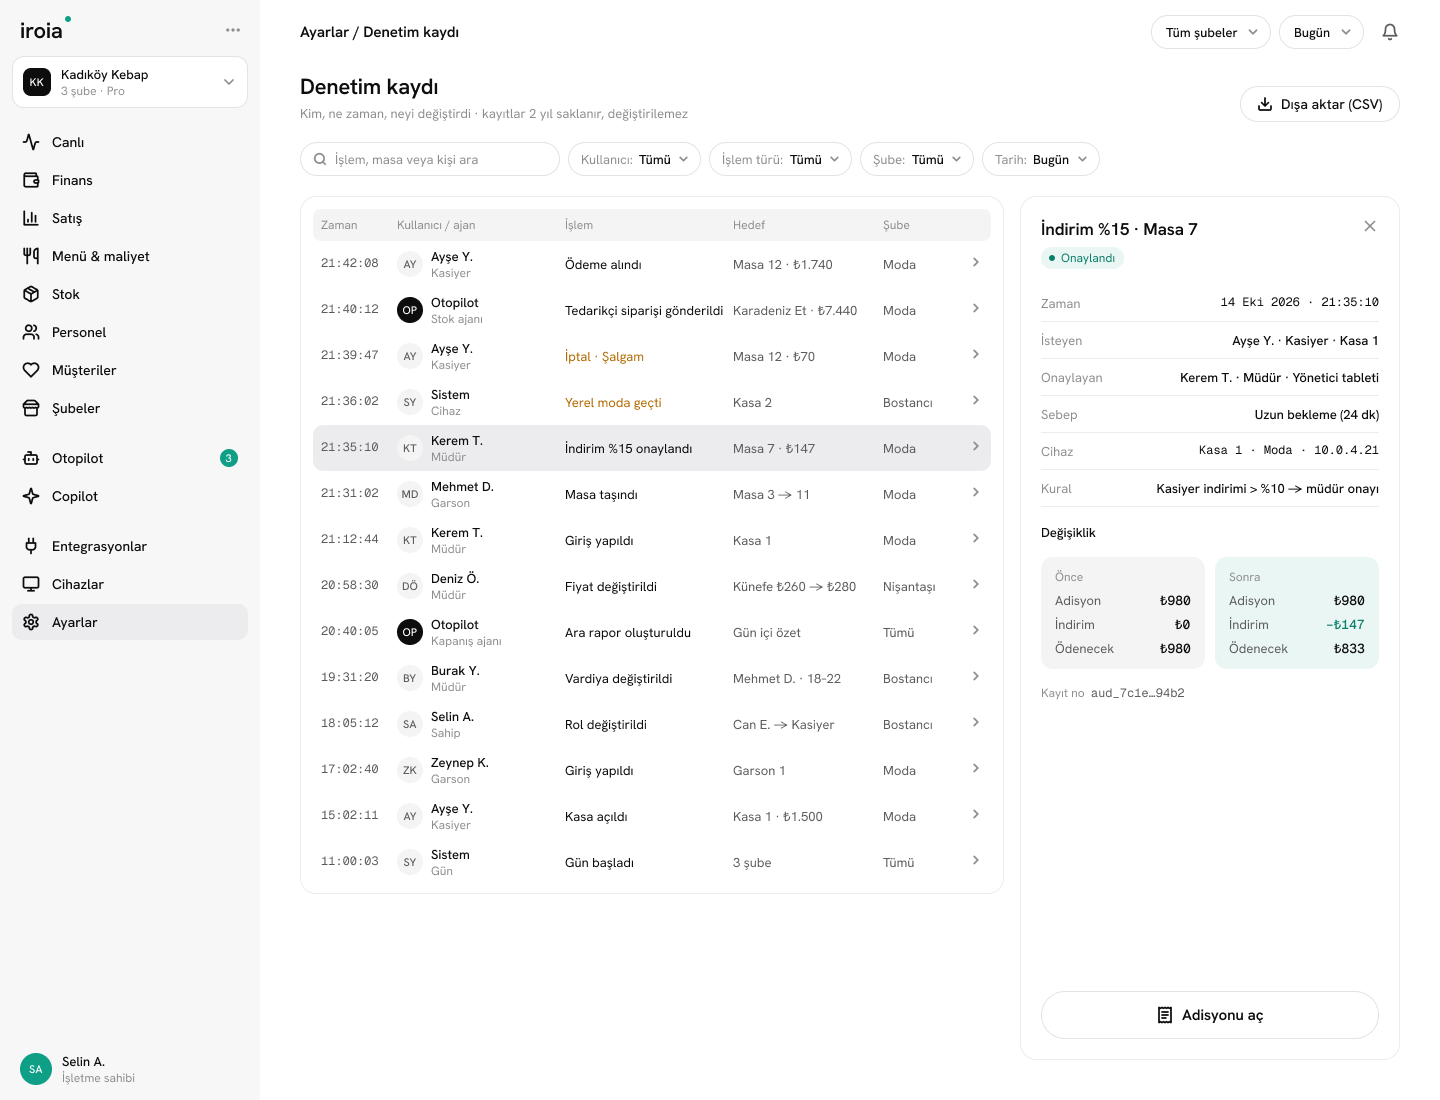Image resolution: width=1440 pixels, height=1100 pixels.
Task: Select the Vardiya değiştirildi log entry
Action: click(652, 678)
